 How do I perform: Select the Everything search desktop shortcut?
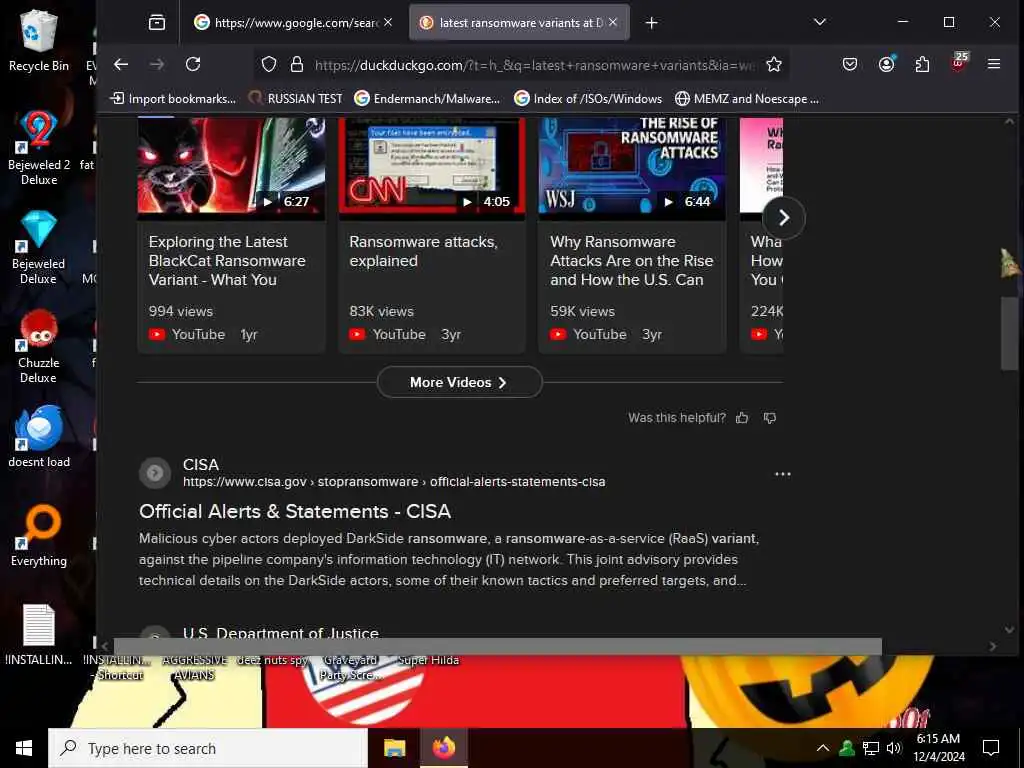coord(39,536)
